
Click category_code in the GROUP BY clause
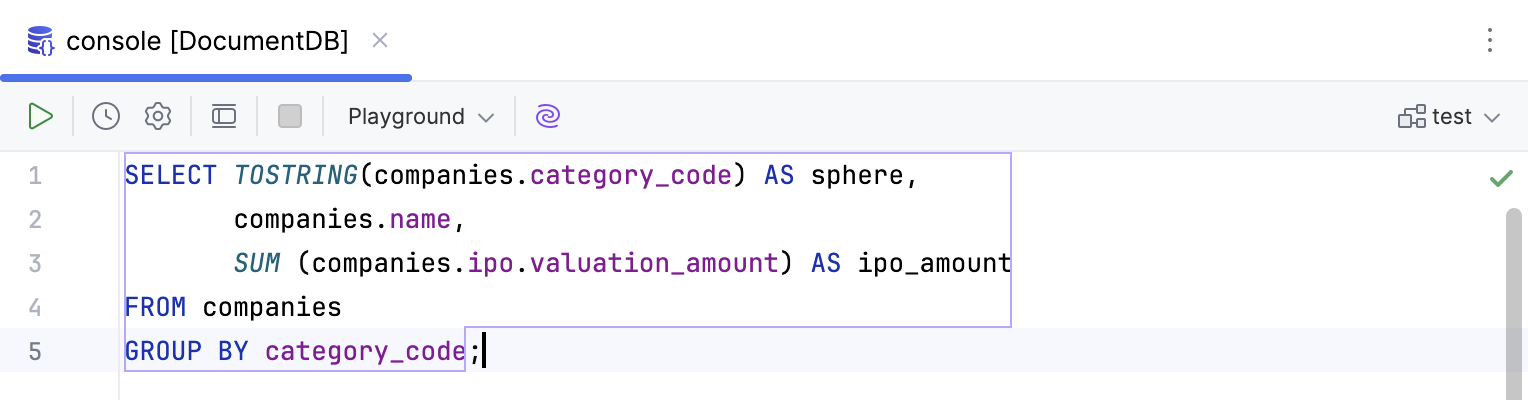point(365,352)
